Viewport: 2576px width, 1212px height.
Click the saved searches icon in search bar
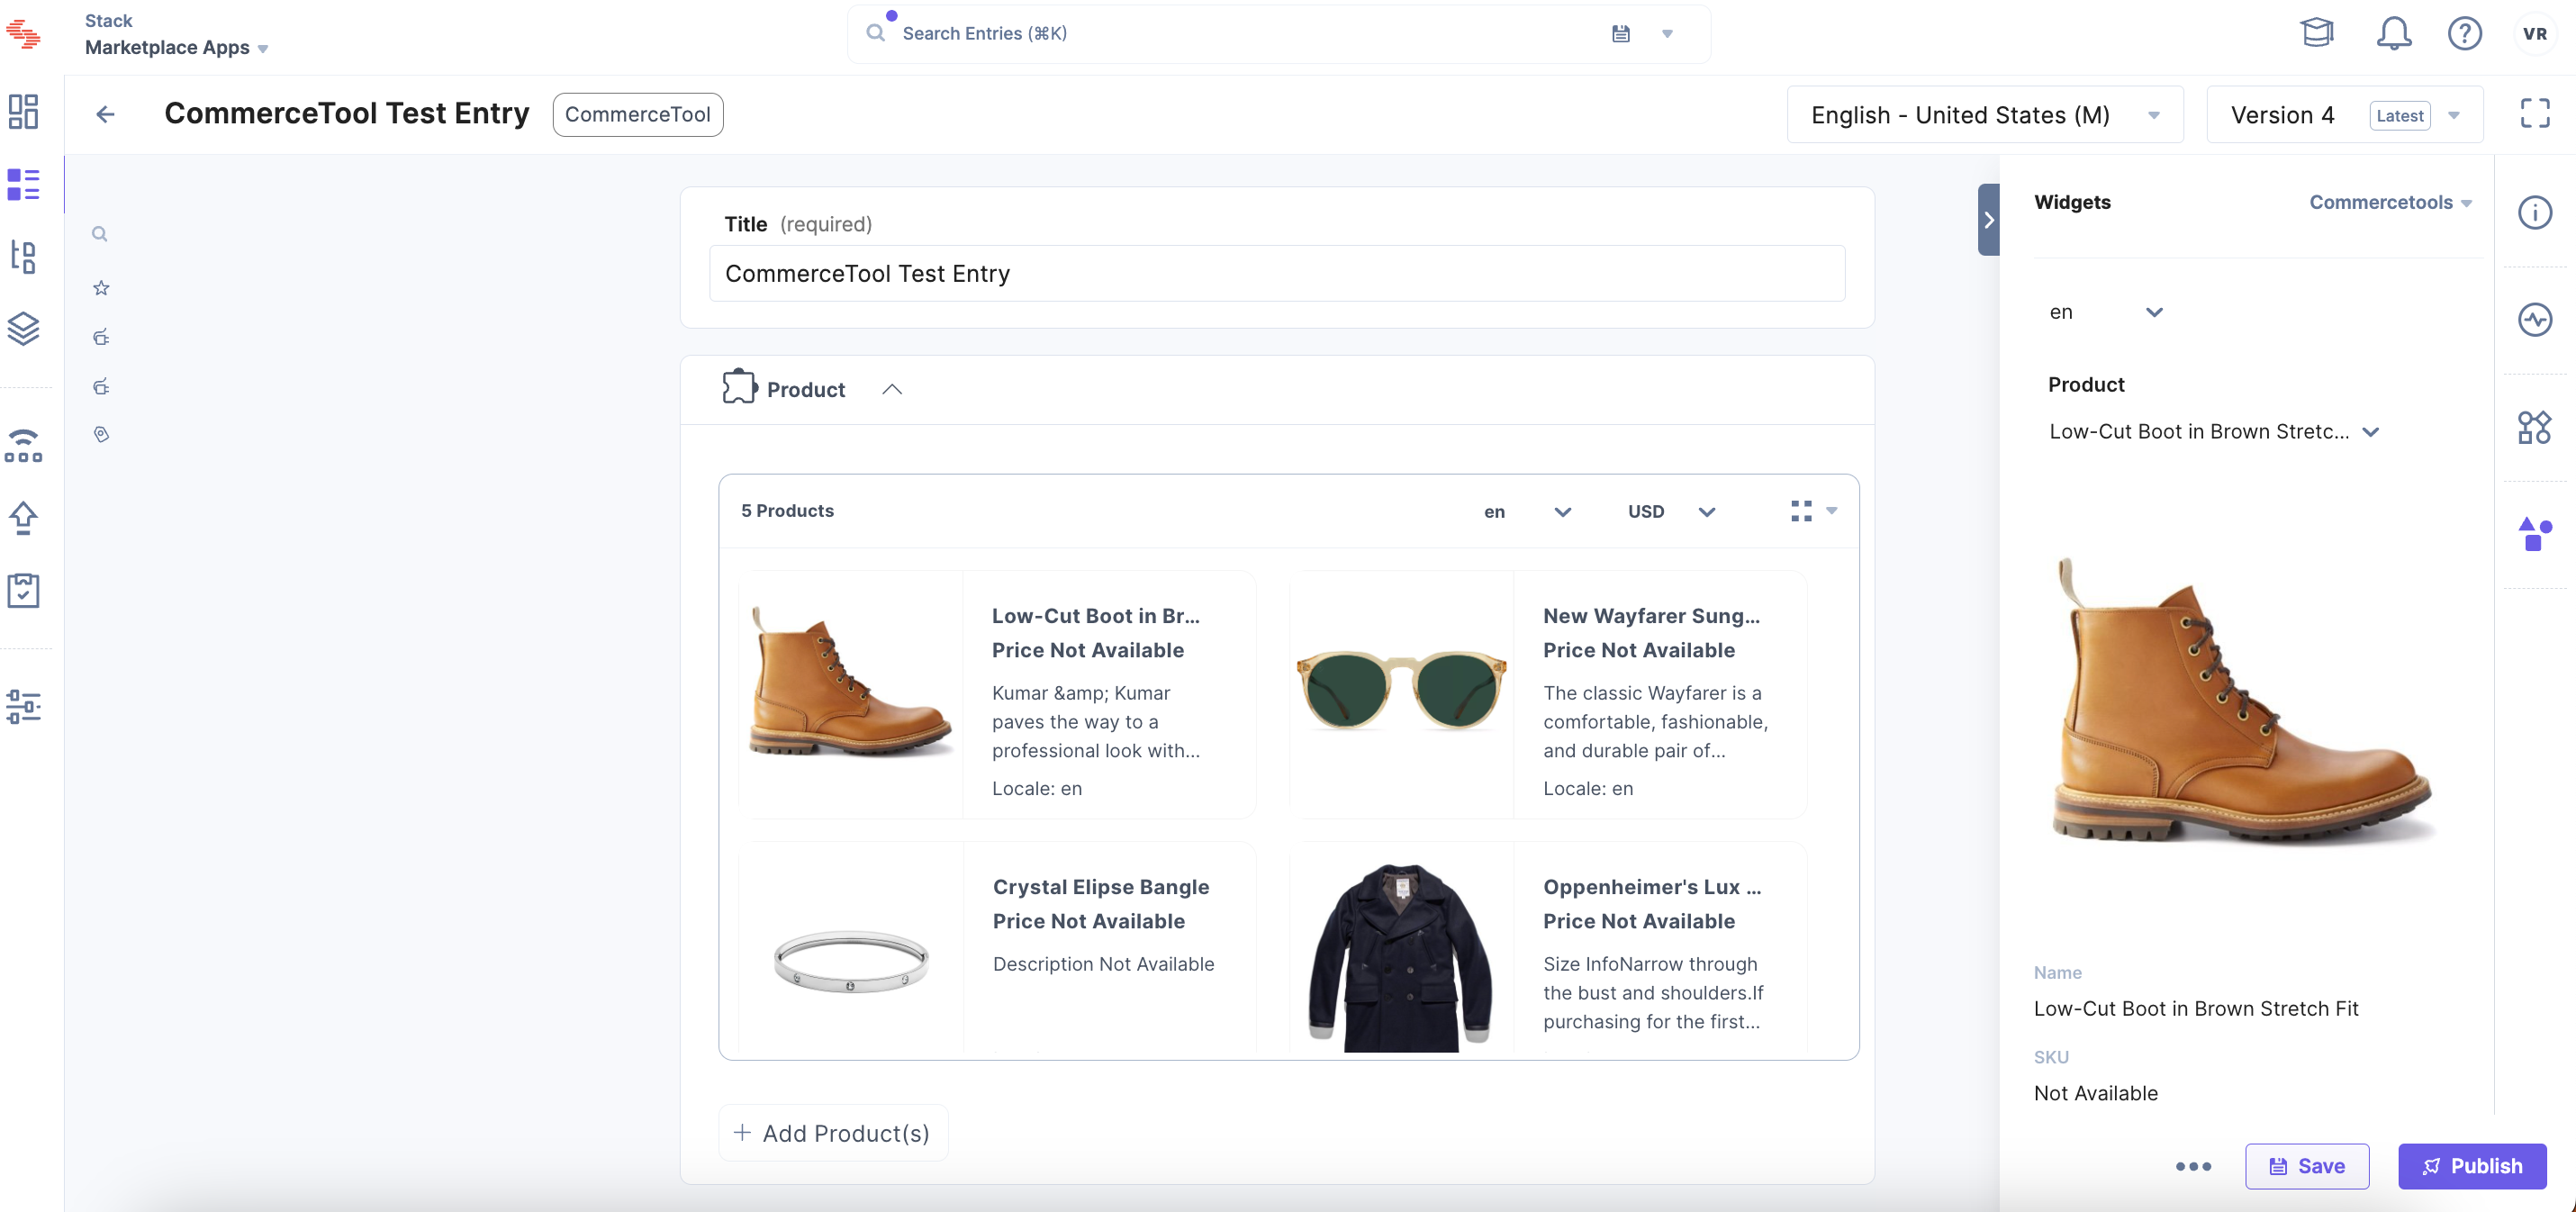pyautogui.click(x=1621, y=34)
